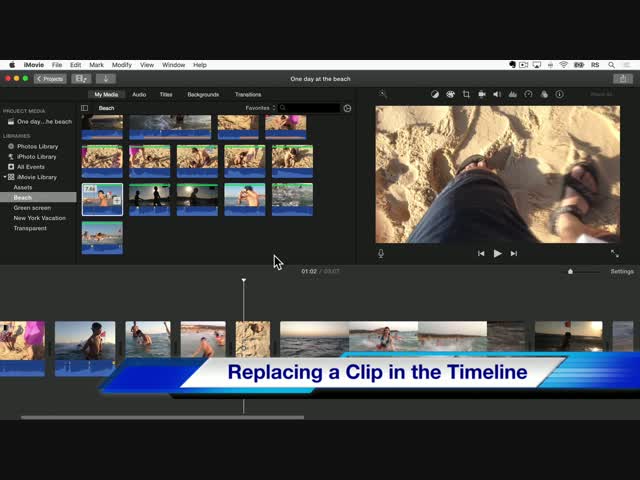Open clip filter and audio effects
The image size is (640, 480).
[x=544, y=94]
